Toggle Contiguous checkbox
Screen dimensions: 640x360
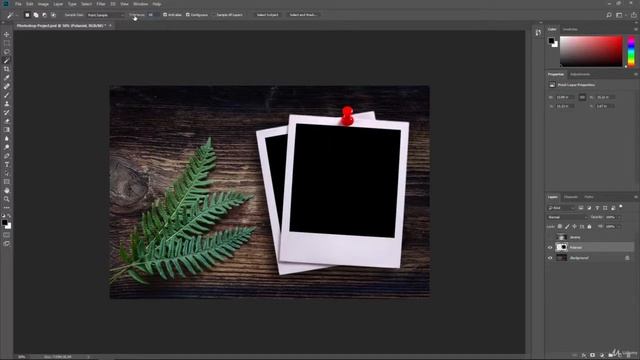pyautogui.click(x=188, y=15)
